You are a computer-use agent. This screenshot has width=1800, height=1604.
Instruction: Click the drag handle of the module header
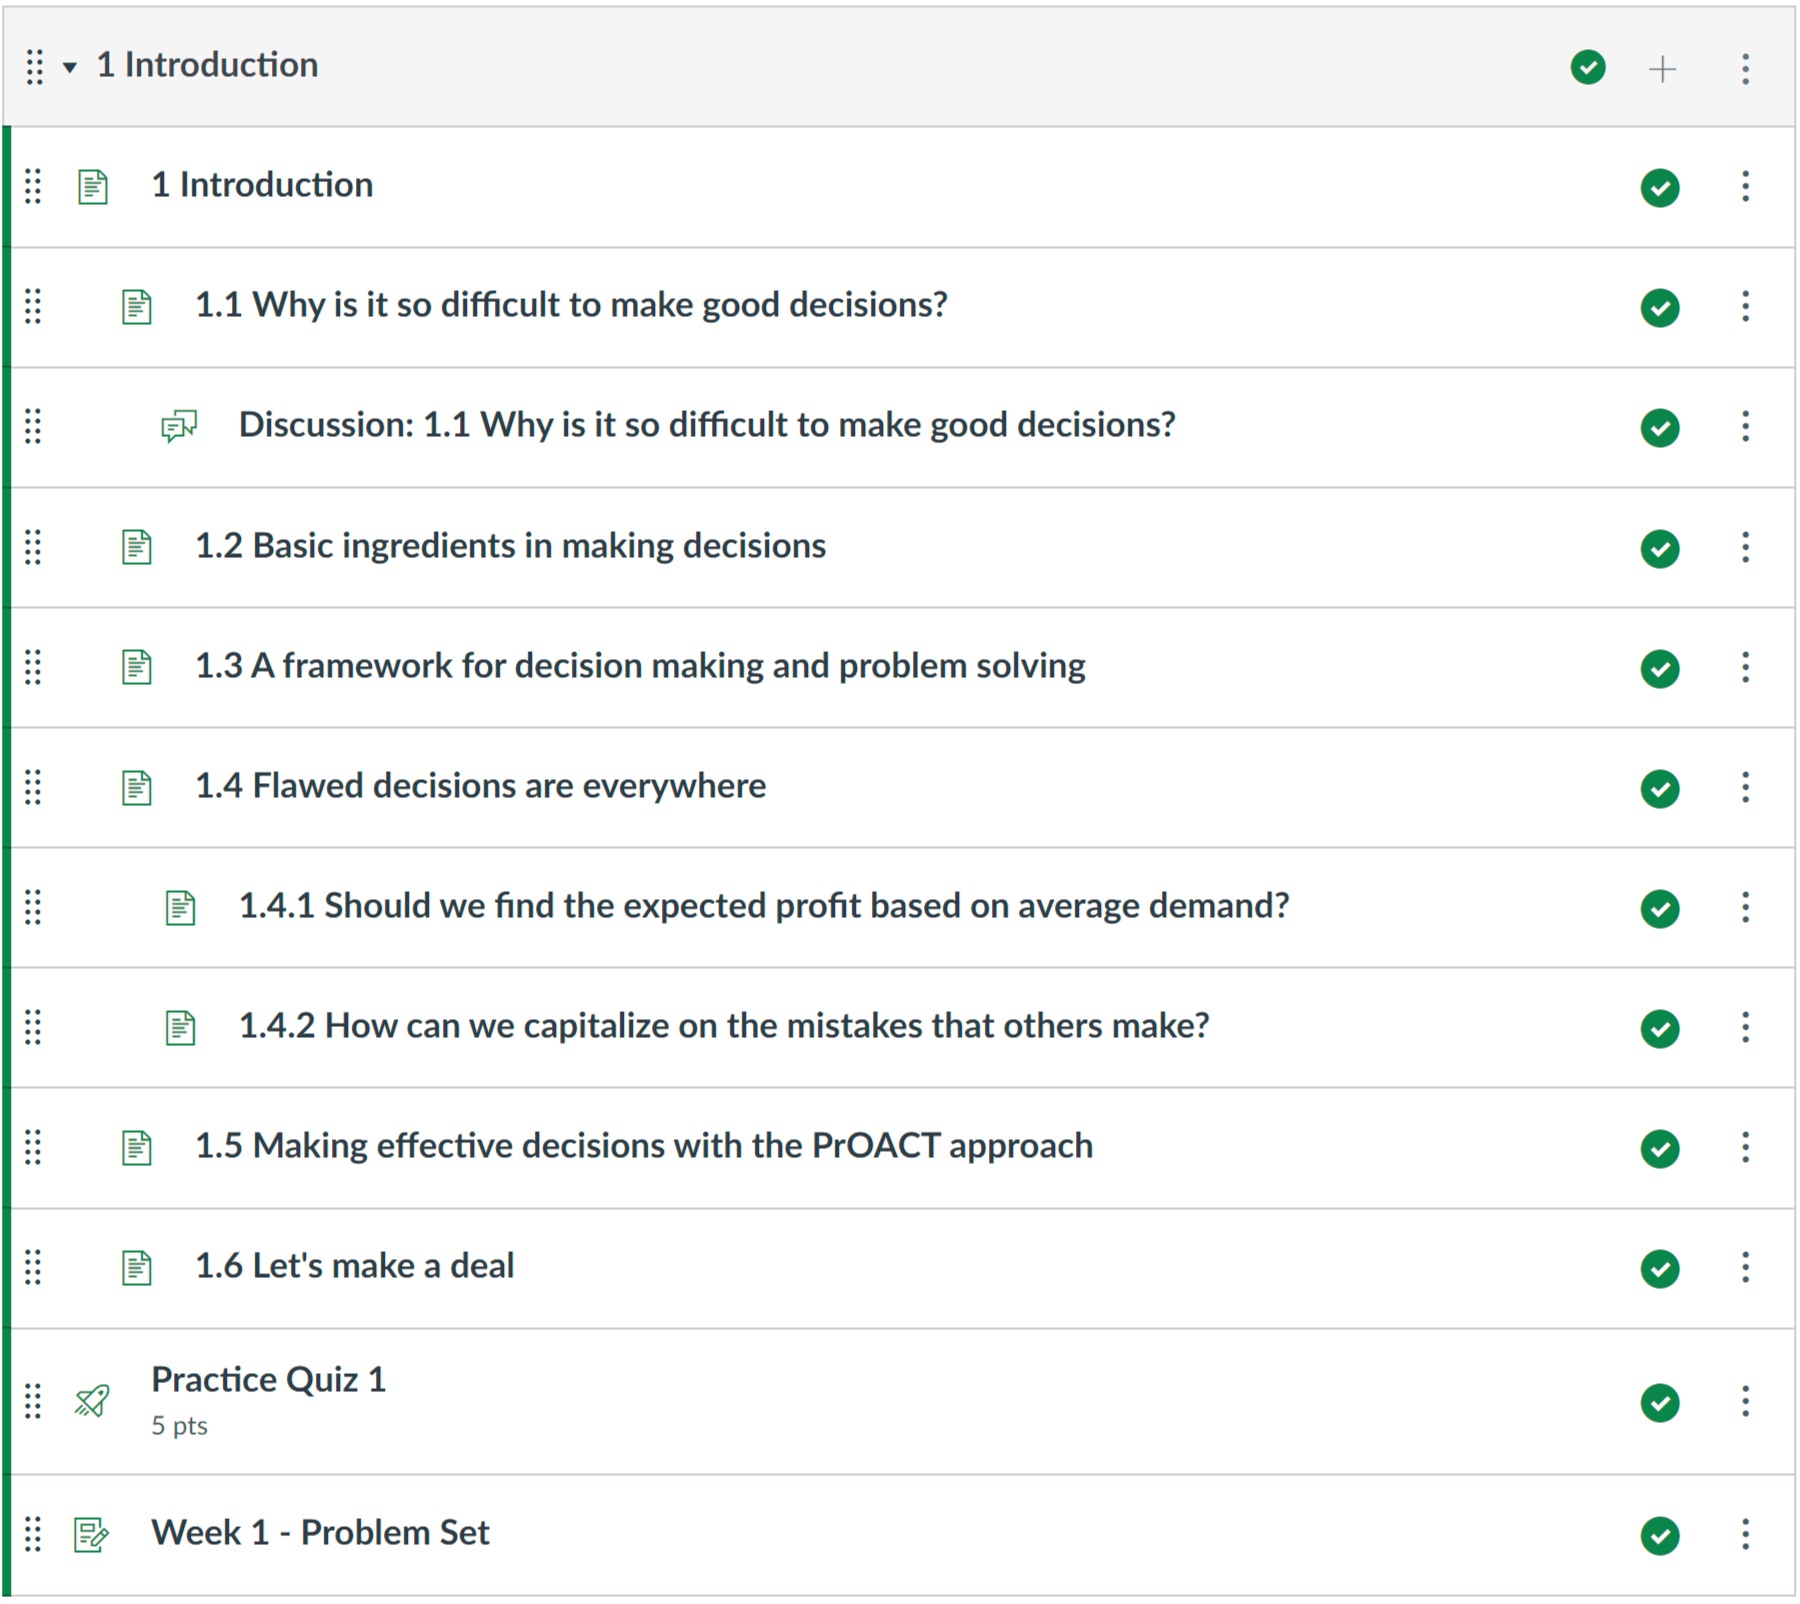click(35, 67)
